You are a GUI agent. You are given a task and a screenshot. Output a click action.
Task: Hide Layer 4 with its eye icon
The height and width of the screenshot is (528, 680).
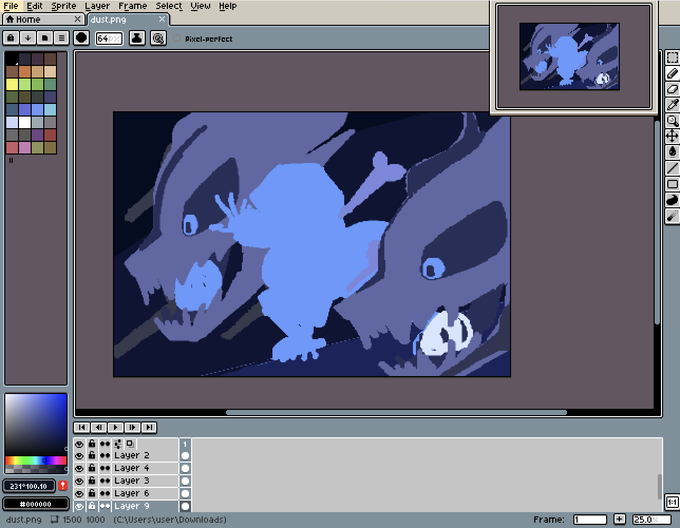pos(79,468)
